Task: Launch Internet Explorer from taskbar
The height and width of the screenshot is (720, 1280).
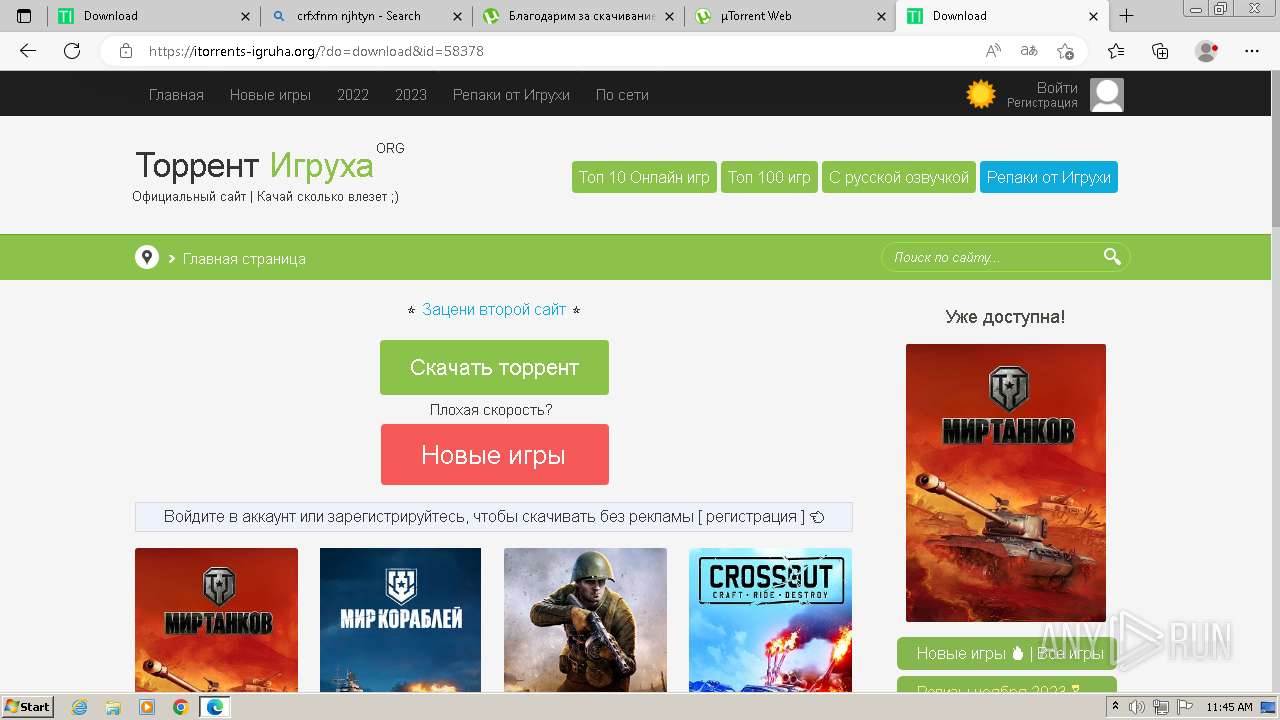Action: coord(80,707)
